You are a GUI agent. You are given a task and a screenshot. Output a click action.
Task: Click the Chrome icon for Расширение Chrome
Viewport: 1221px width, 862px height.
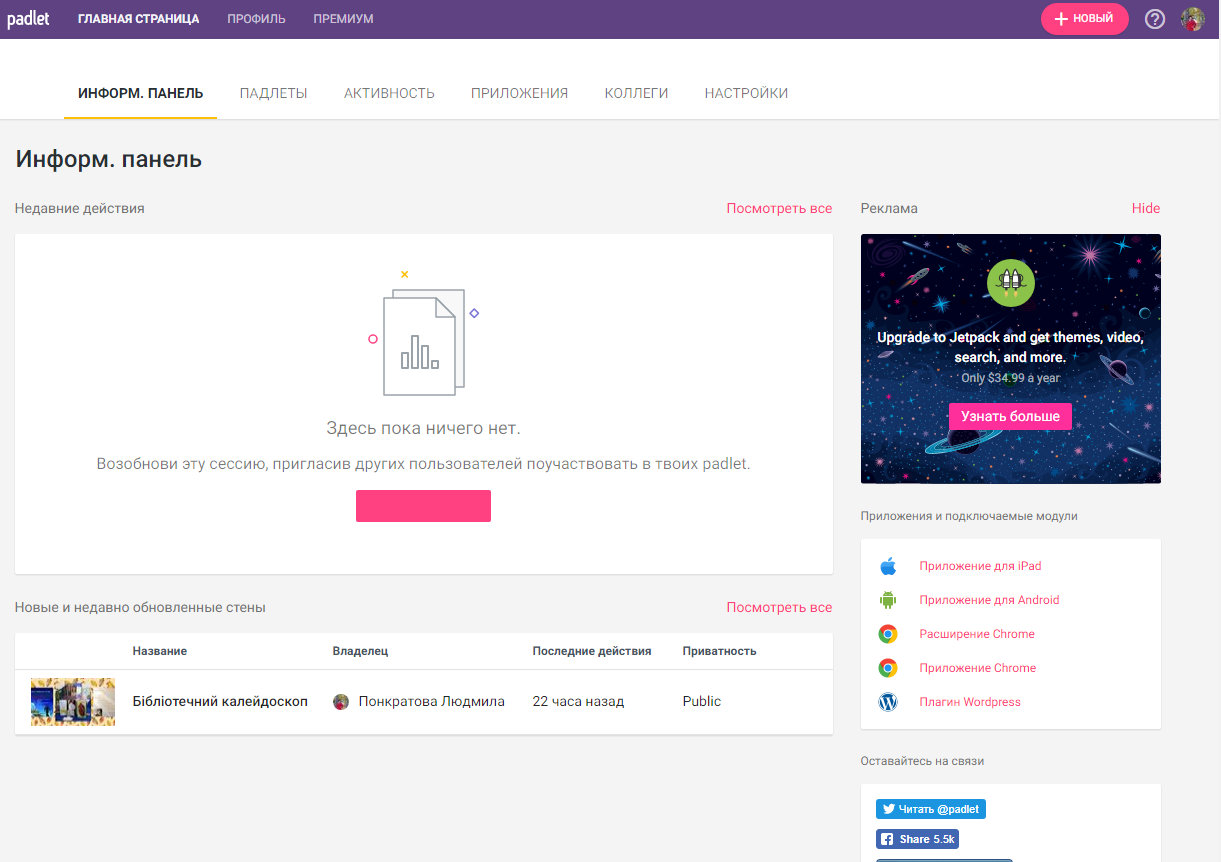[888, 634]
